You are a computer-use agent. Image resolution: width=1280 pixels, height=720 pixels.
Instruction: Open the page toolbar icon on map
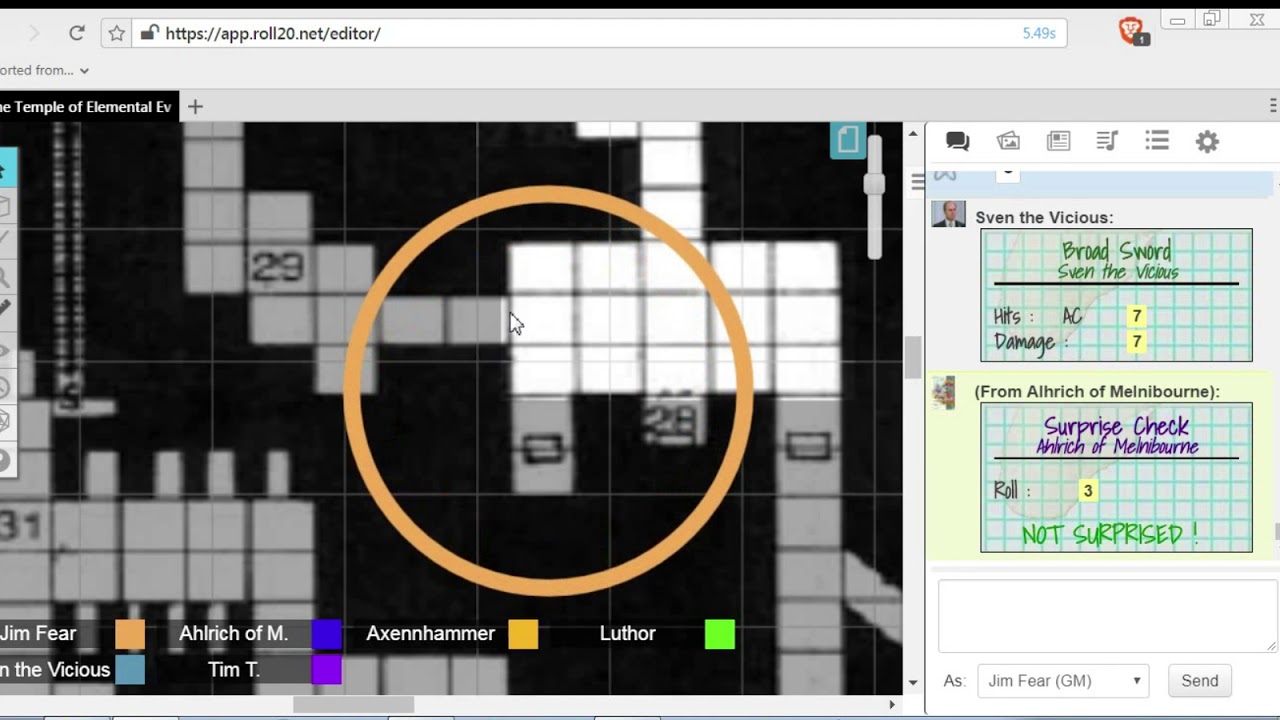pos(848,140)
